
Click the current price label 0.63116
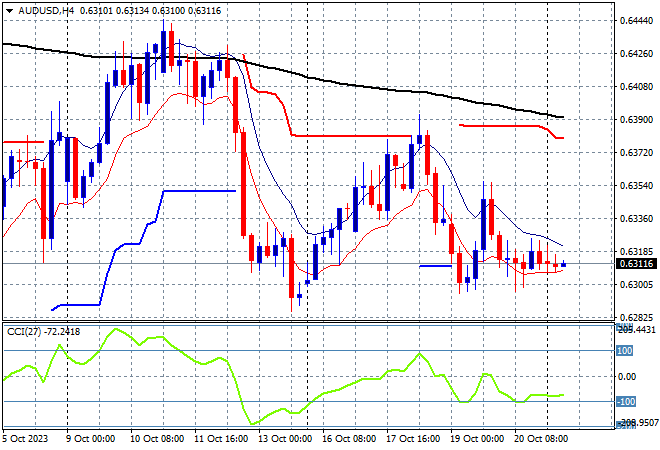[x=637, y=264]
